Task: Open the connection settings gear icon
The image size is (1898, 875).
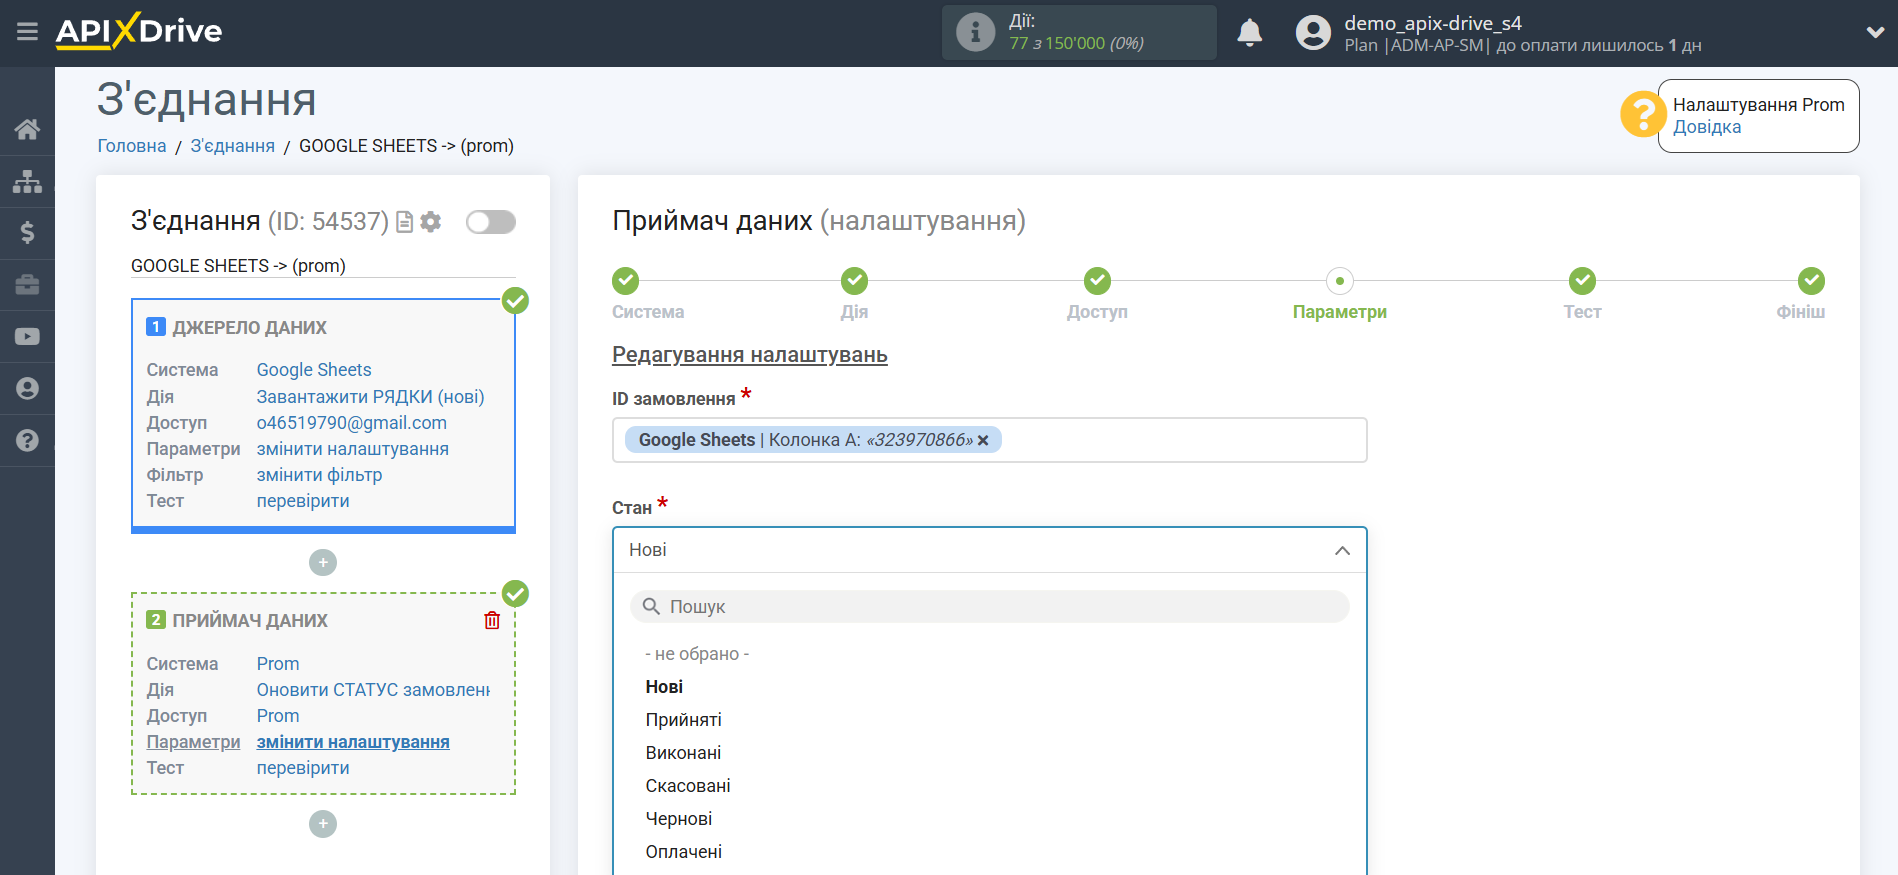Action: coord(431,222)
